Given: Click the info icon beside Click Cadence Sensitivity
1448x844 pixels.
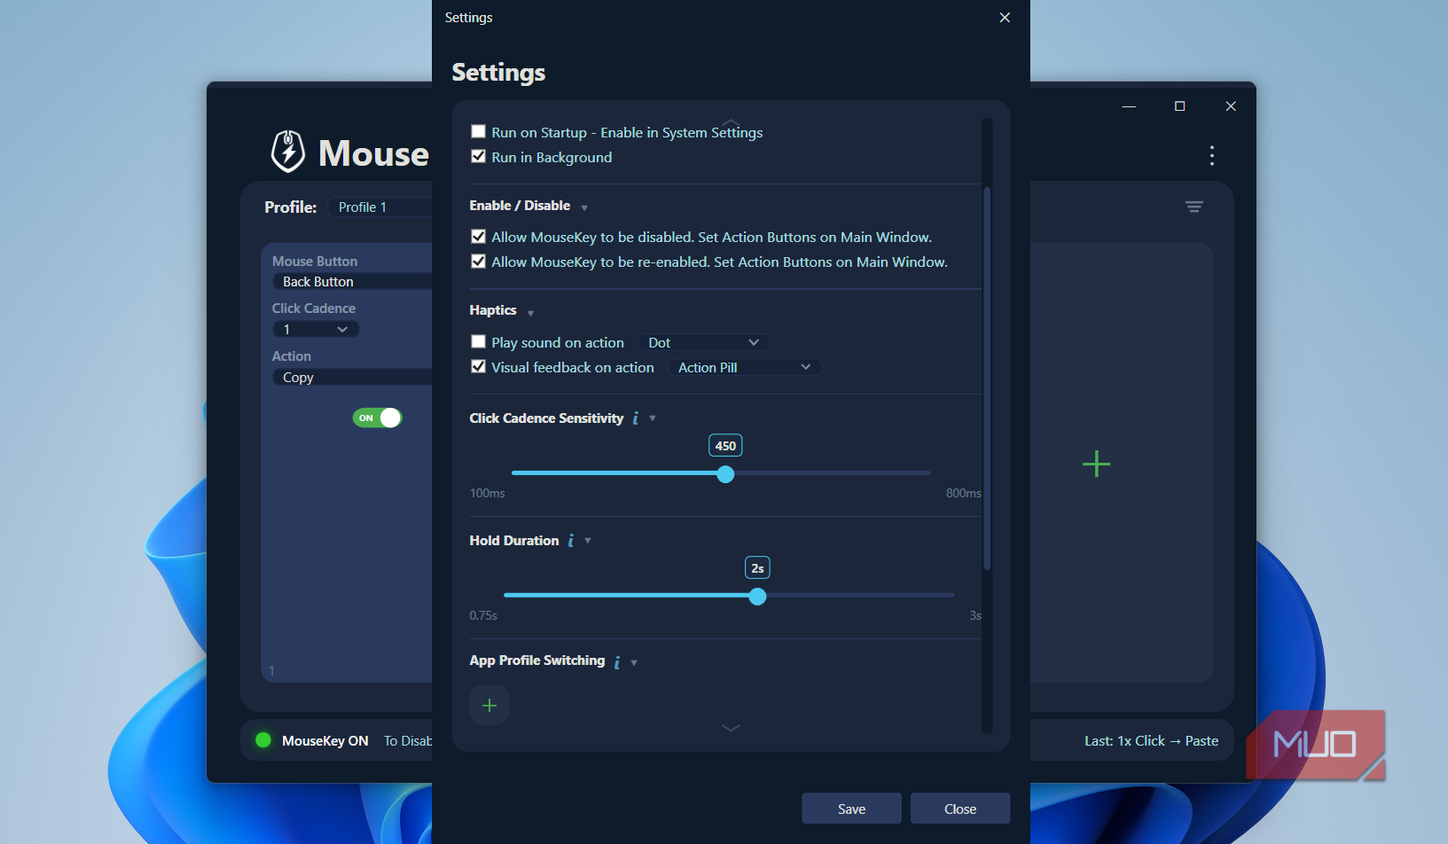Looking at the screenshot, I should click(636, 418).
